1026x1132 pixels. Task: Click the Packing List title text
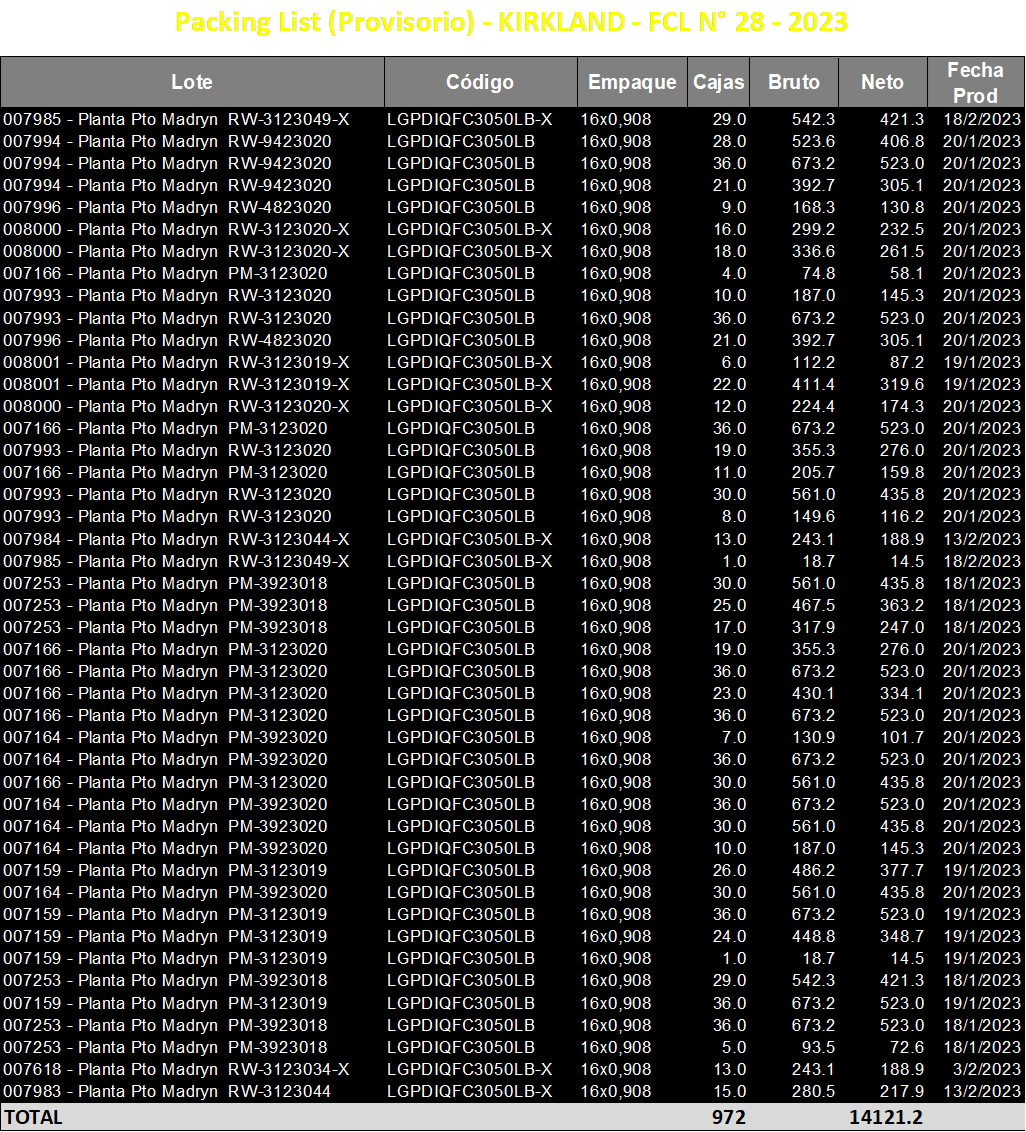point(511,22)
